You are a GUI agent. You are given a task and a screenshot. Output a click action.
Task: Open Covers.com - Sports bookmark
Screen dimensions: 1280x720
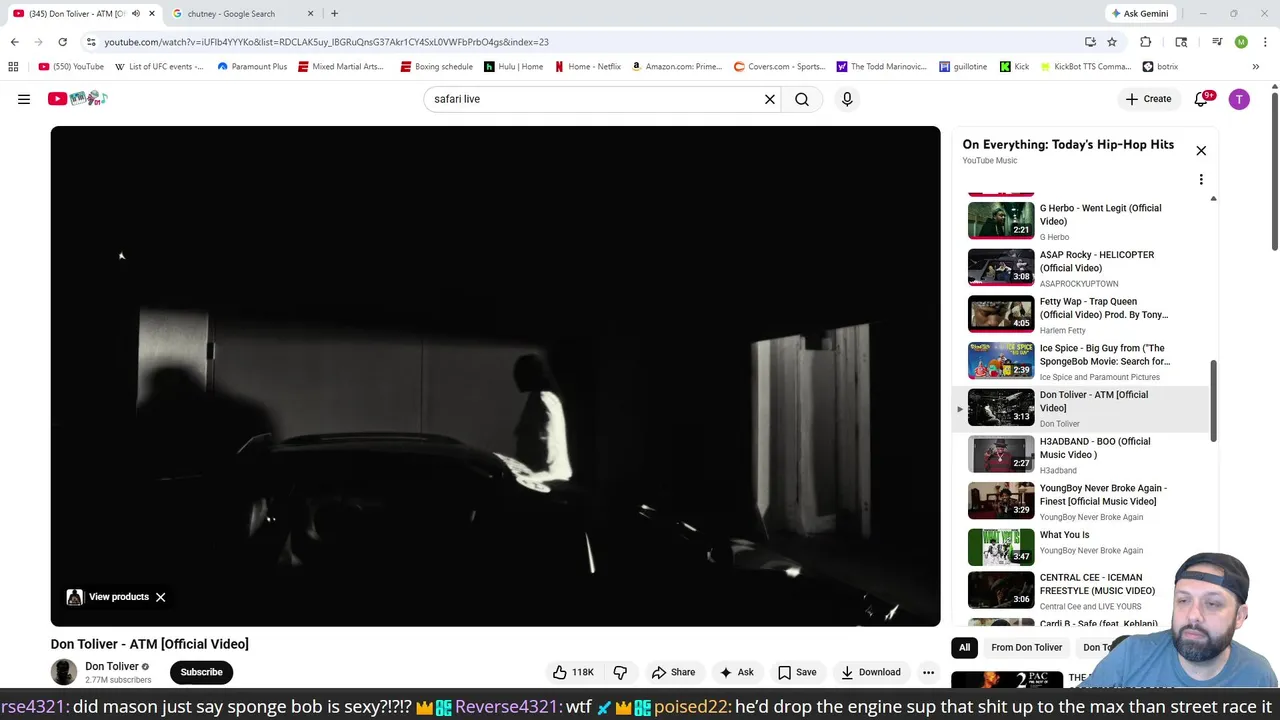pyautogui.click(x=780, y=67)
